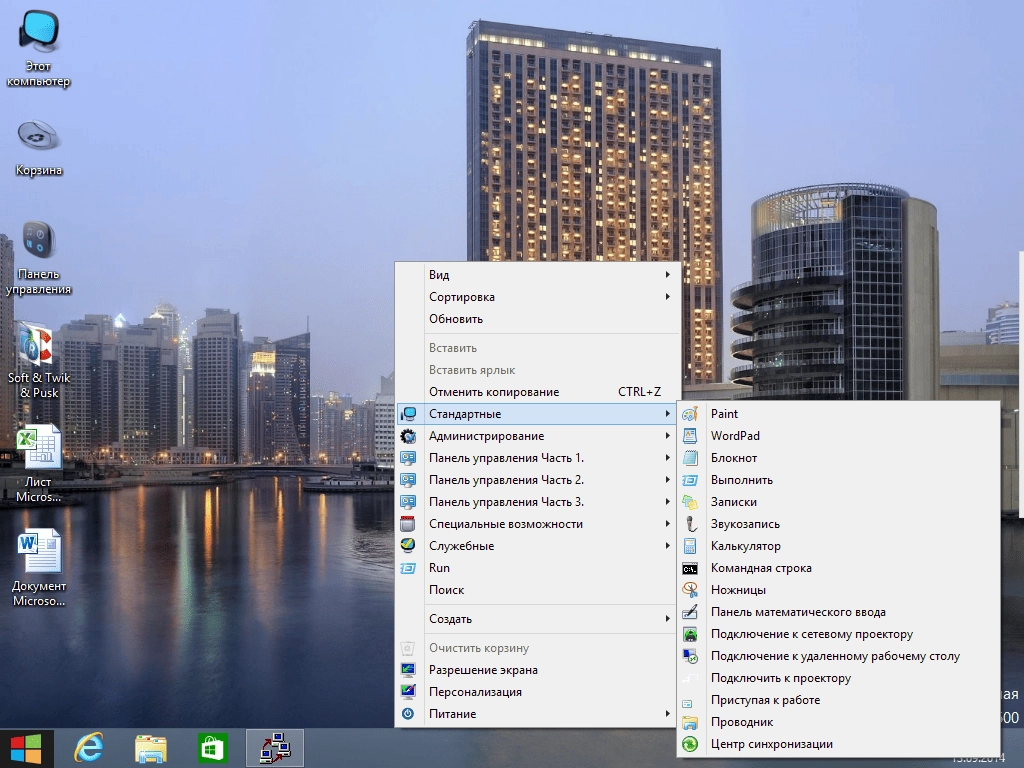Click the Ножницы snipping tool icon
The width and height of the screenshot is (1024, 768).
click(690, 590)
